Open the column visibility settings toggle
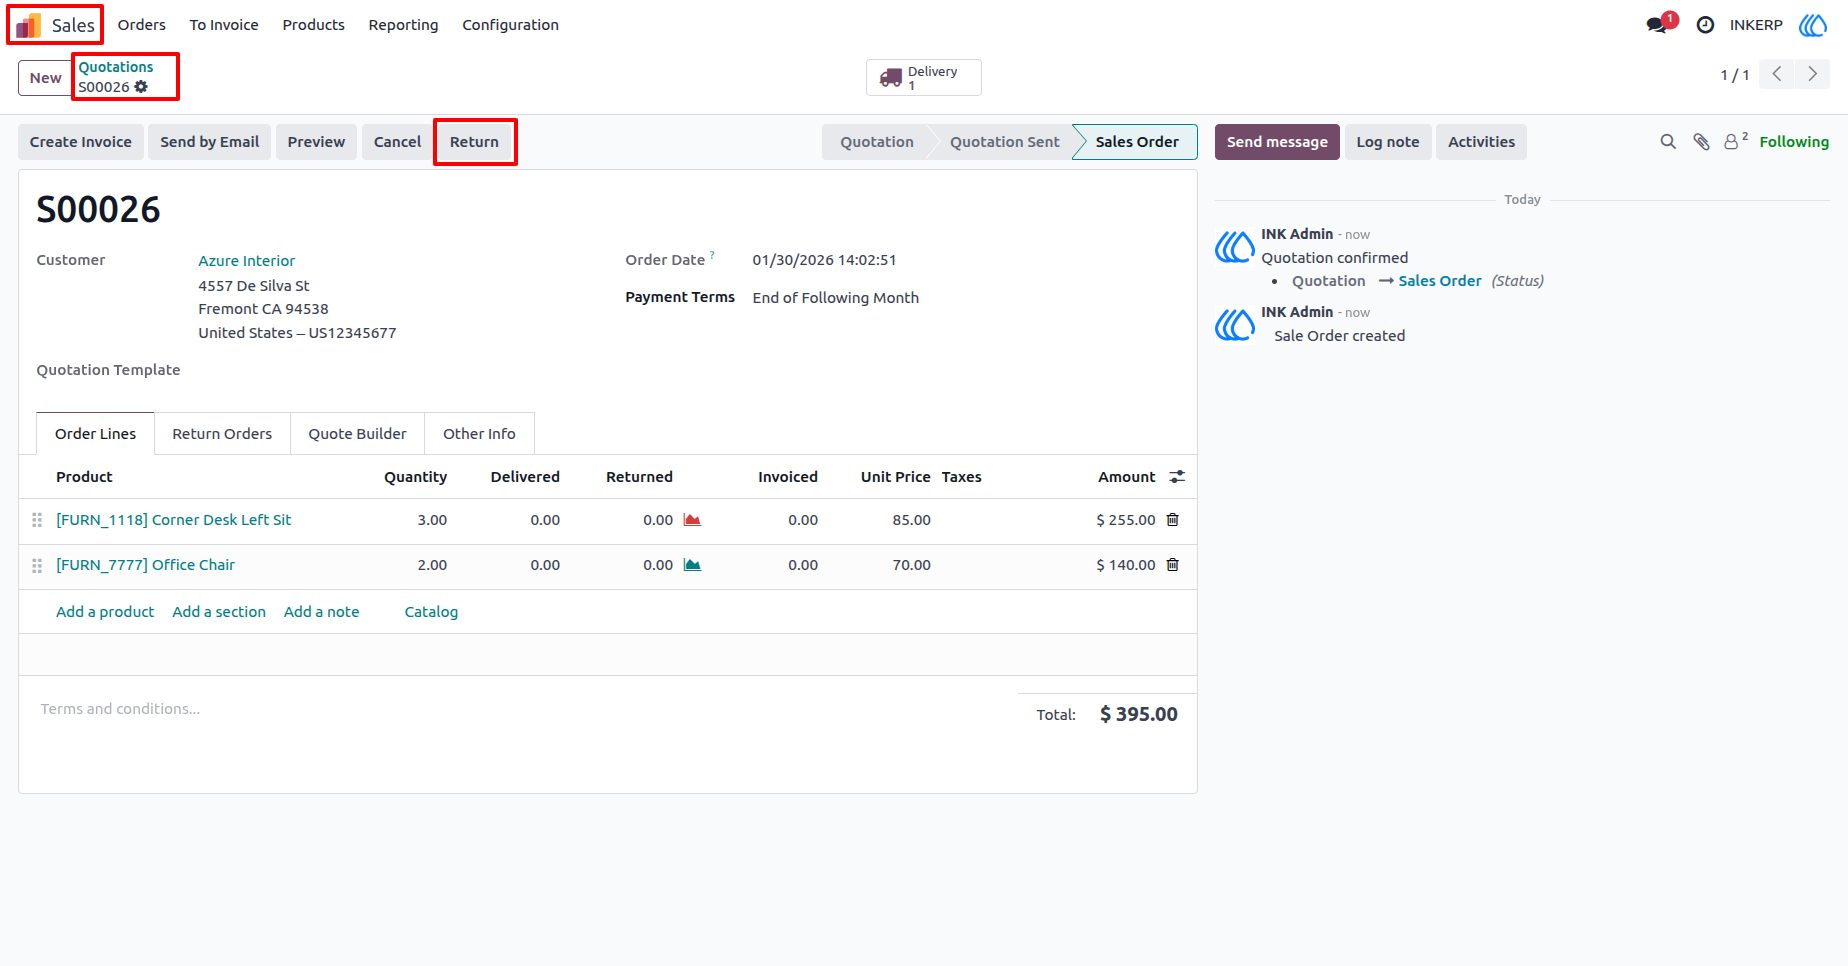The height and width of the screenshot is (966, 1848). coord(1177,477)
